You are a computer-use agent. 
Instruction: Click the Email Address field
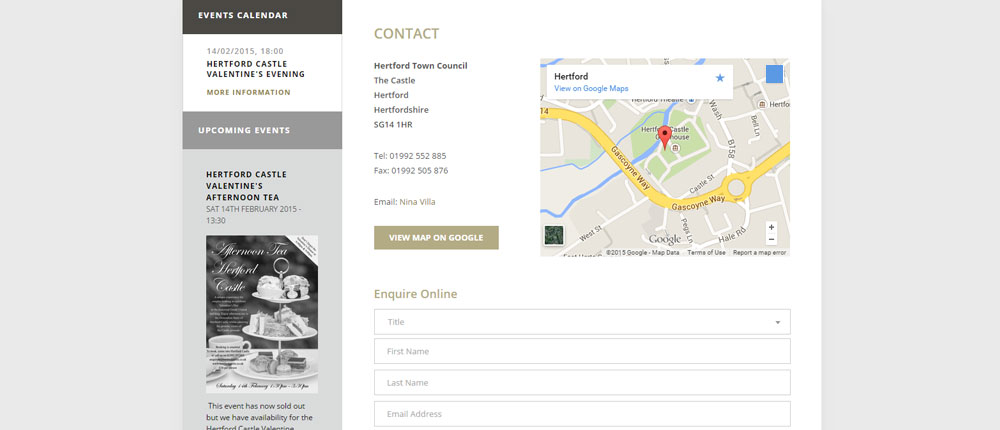point(582,414)
